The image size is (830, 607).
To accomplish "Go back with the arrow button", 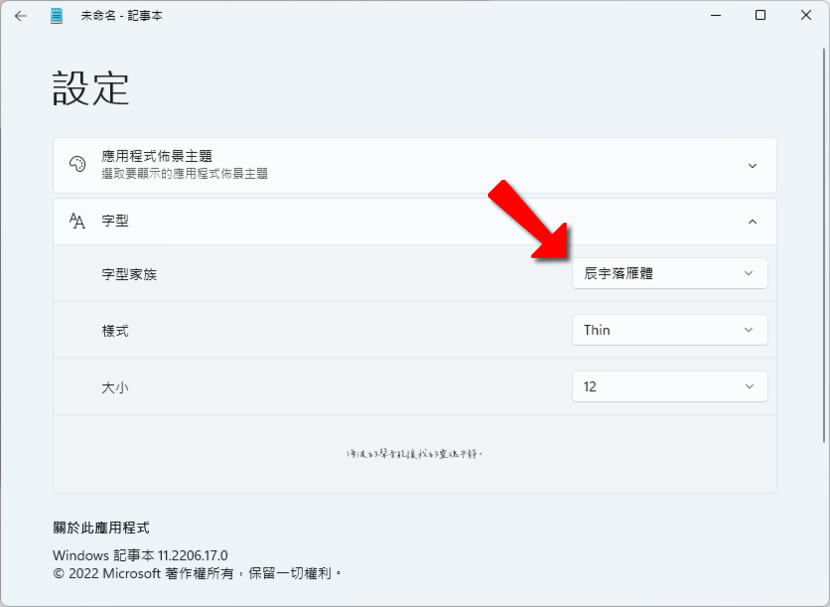I will pos(21,16).
